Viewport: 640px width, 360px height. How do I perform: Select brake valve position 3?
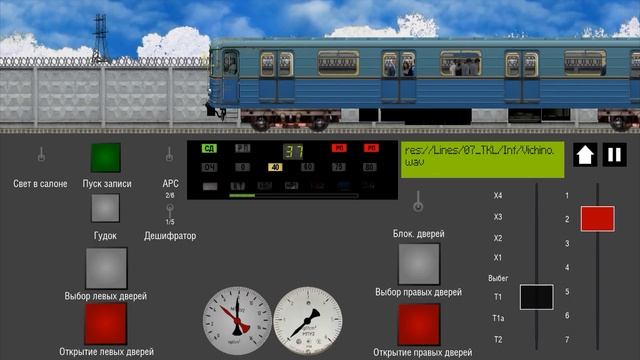click(x=567, y=244)
